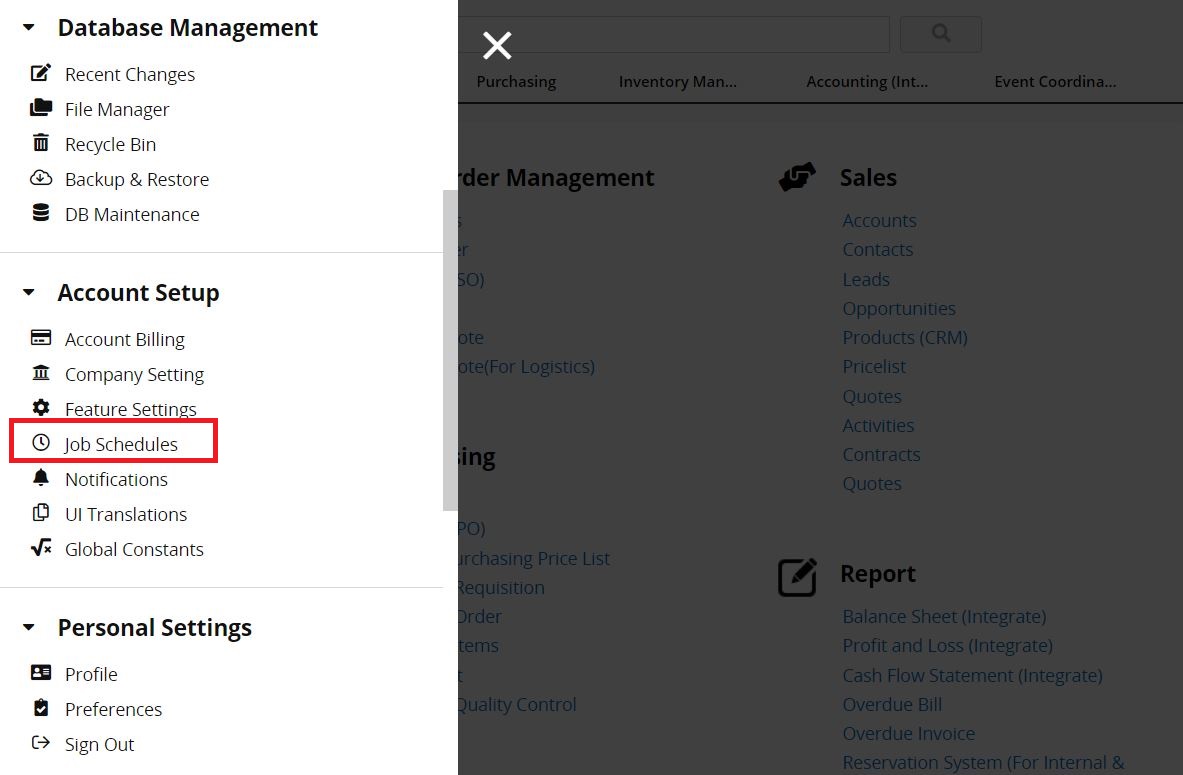The height and width of the screenshot is (775, 1183).
Task: Switch to the Purchasing tab
Action: coord(516,81)
